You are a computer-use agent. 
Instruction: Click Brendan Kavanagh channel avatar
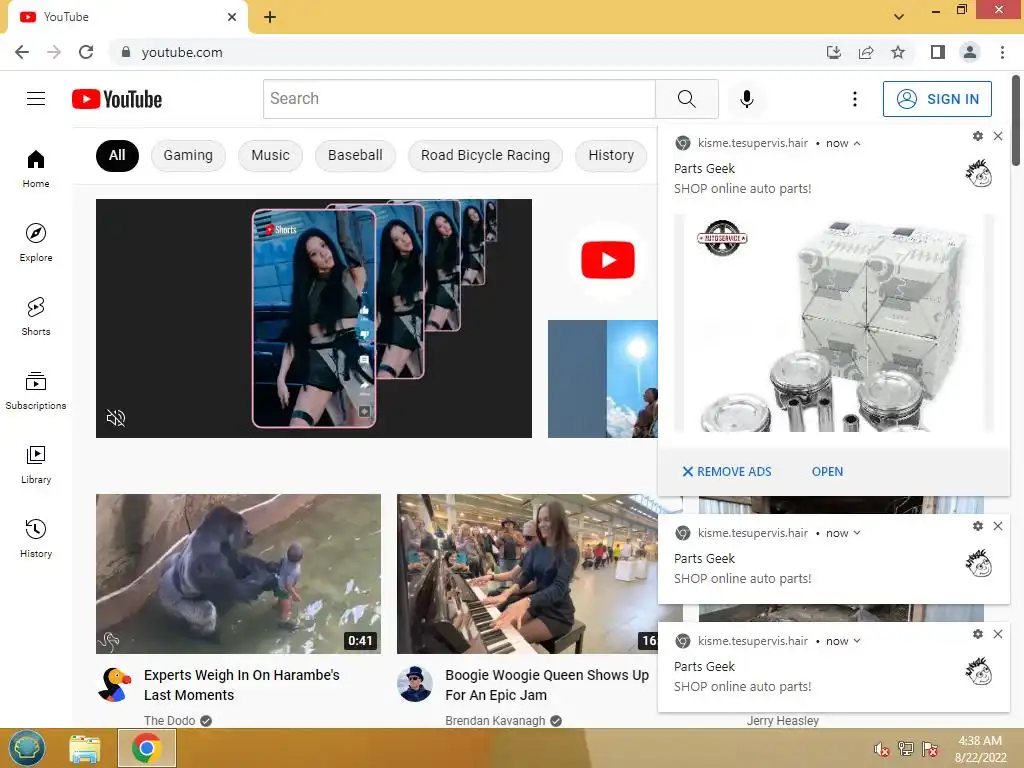click(x=415, y=684)
